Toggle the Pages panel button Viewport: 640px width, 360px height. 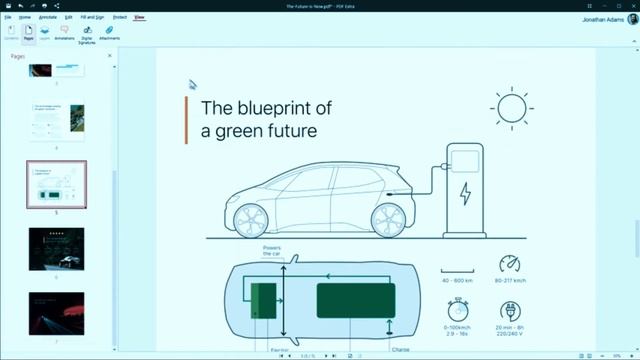(x=28, y=33)
